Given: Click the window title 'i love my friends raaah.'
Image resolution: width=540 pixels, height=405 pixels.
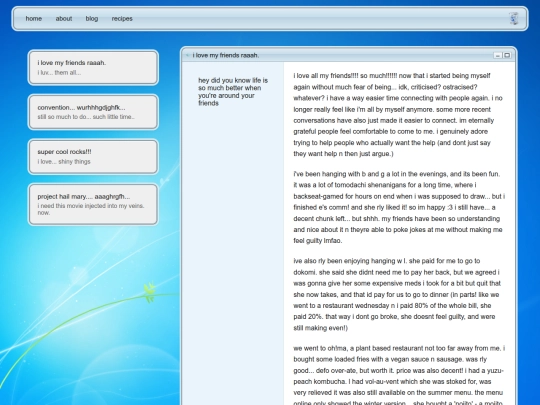Looking at the screenshot, I should pyautogui.click(x=226, y=55).
